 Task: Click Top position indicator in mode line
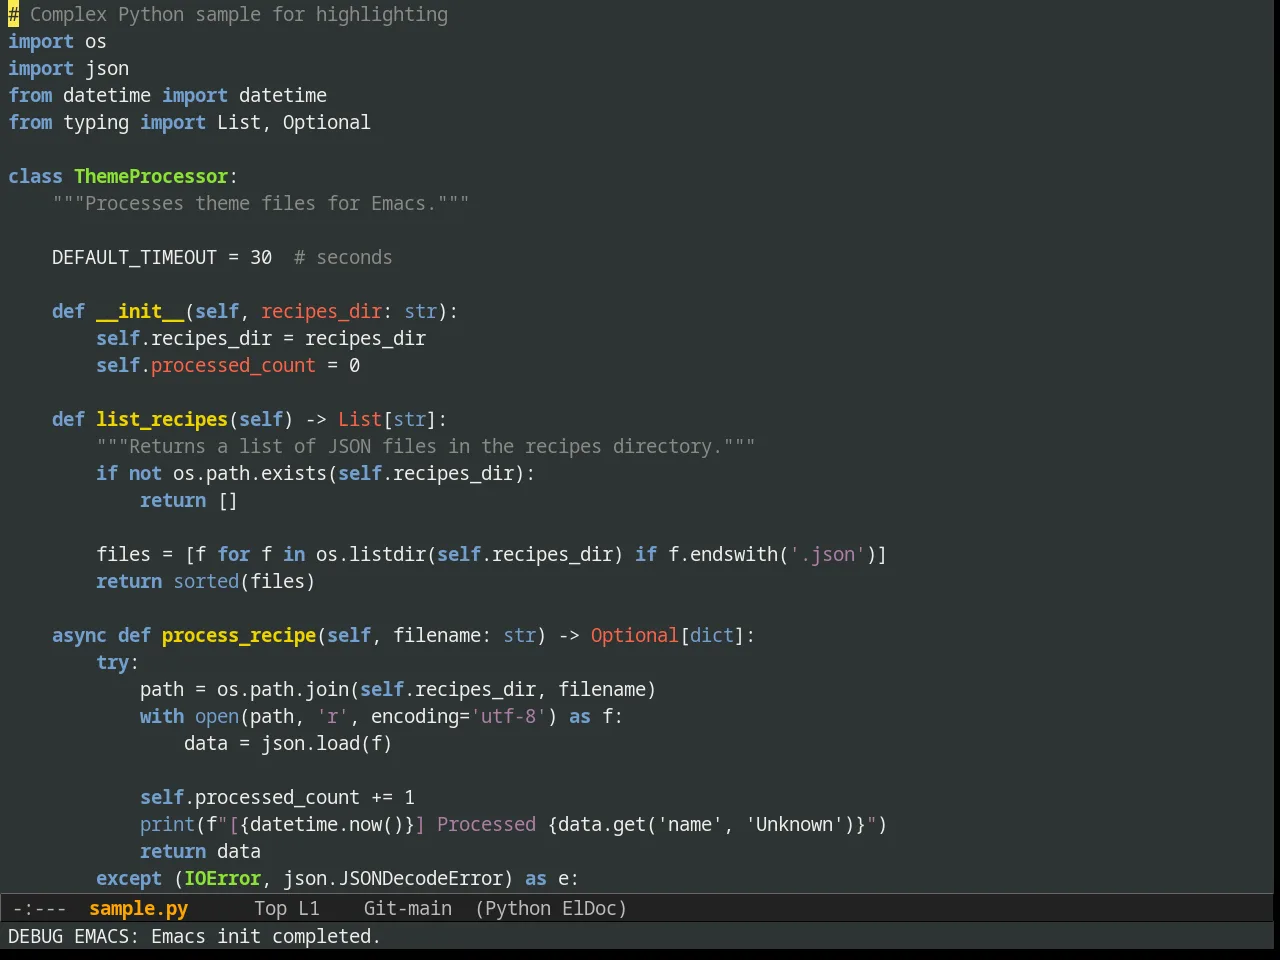click(x=270, y=908)
